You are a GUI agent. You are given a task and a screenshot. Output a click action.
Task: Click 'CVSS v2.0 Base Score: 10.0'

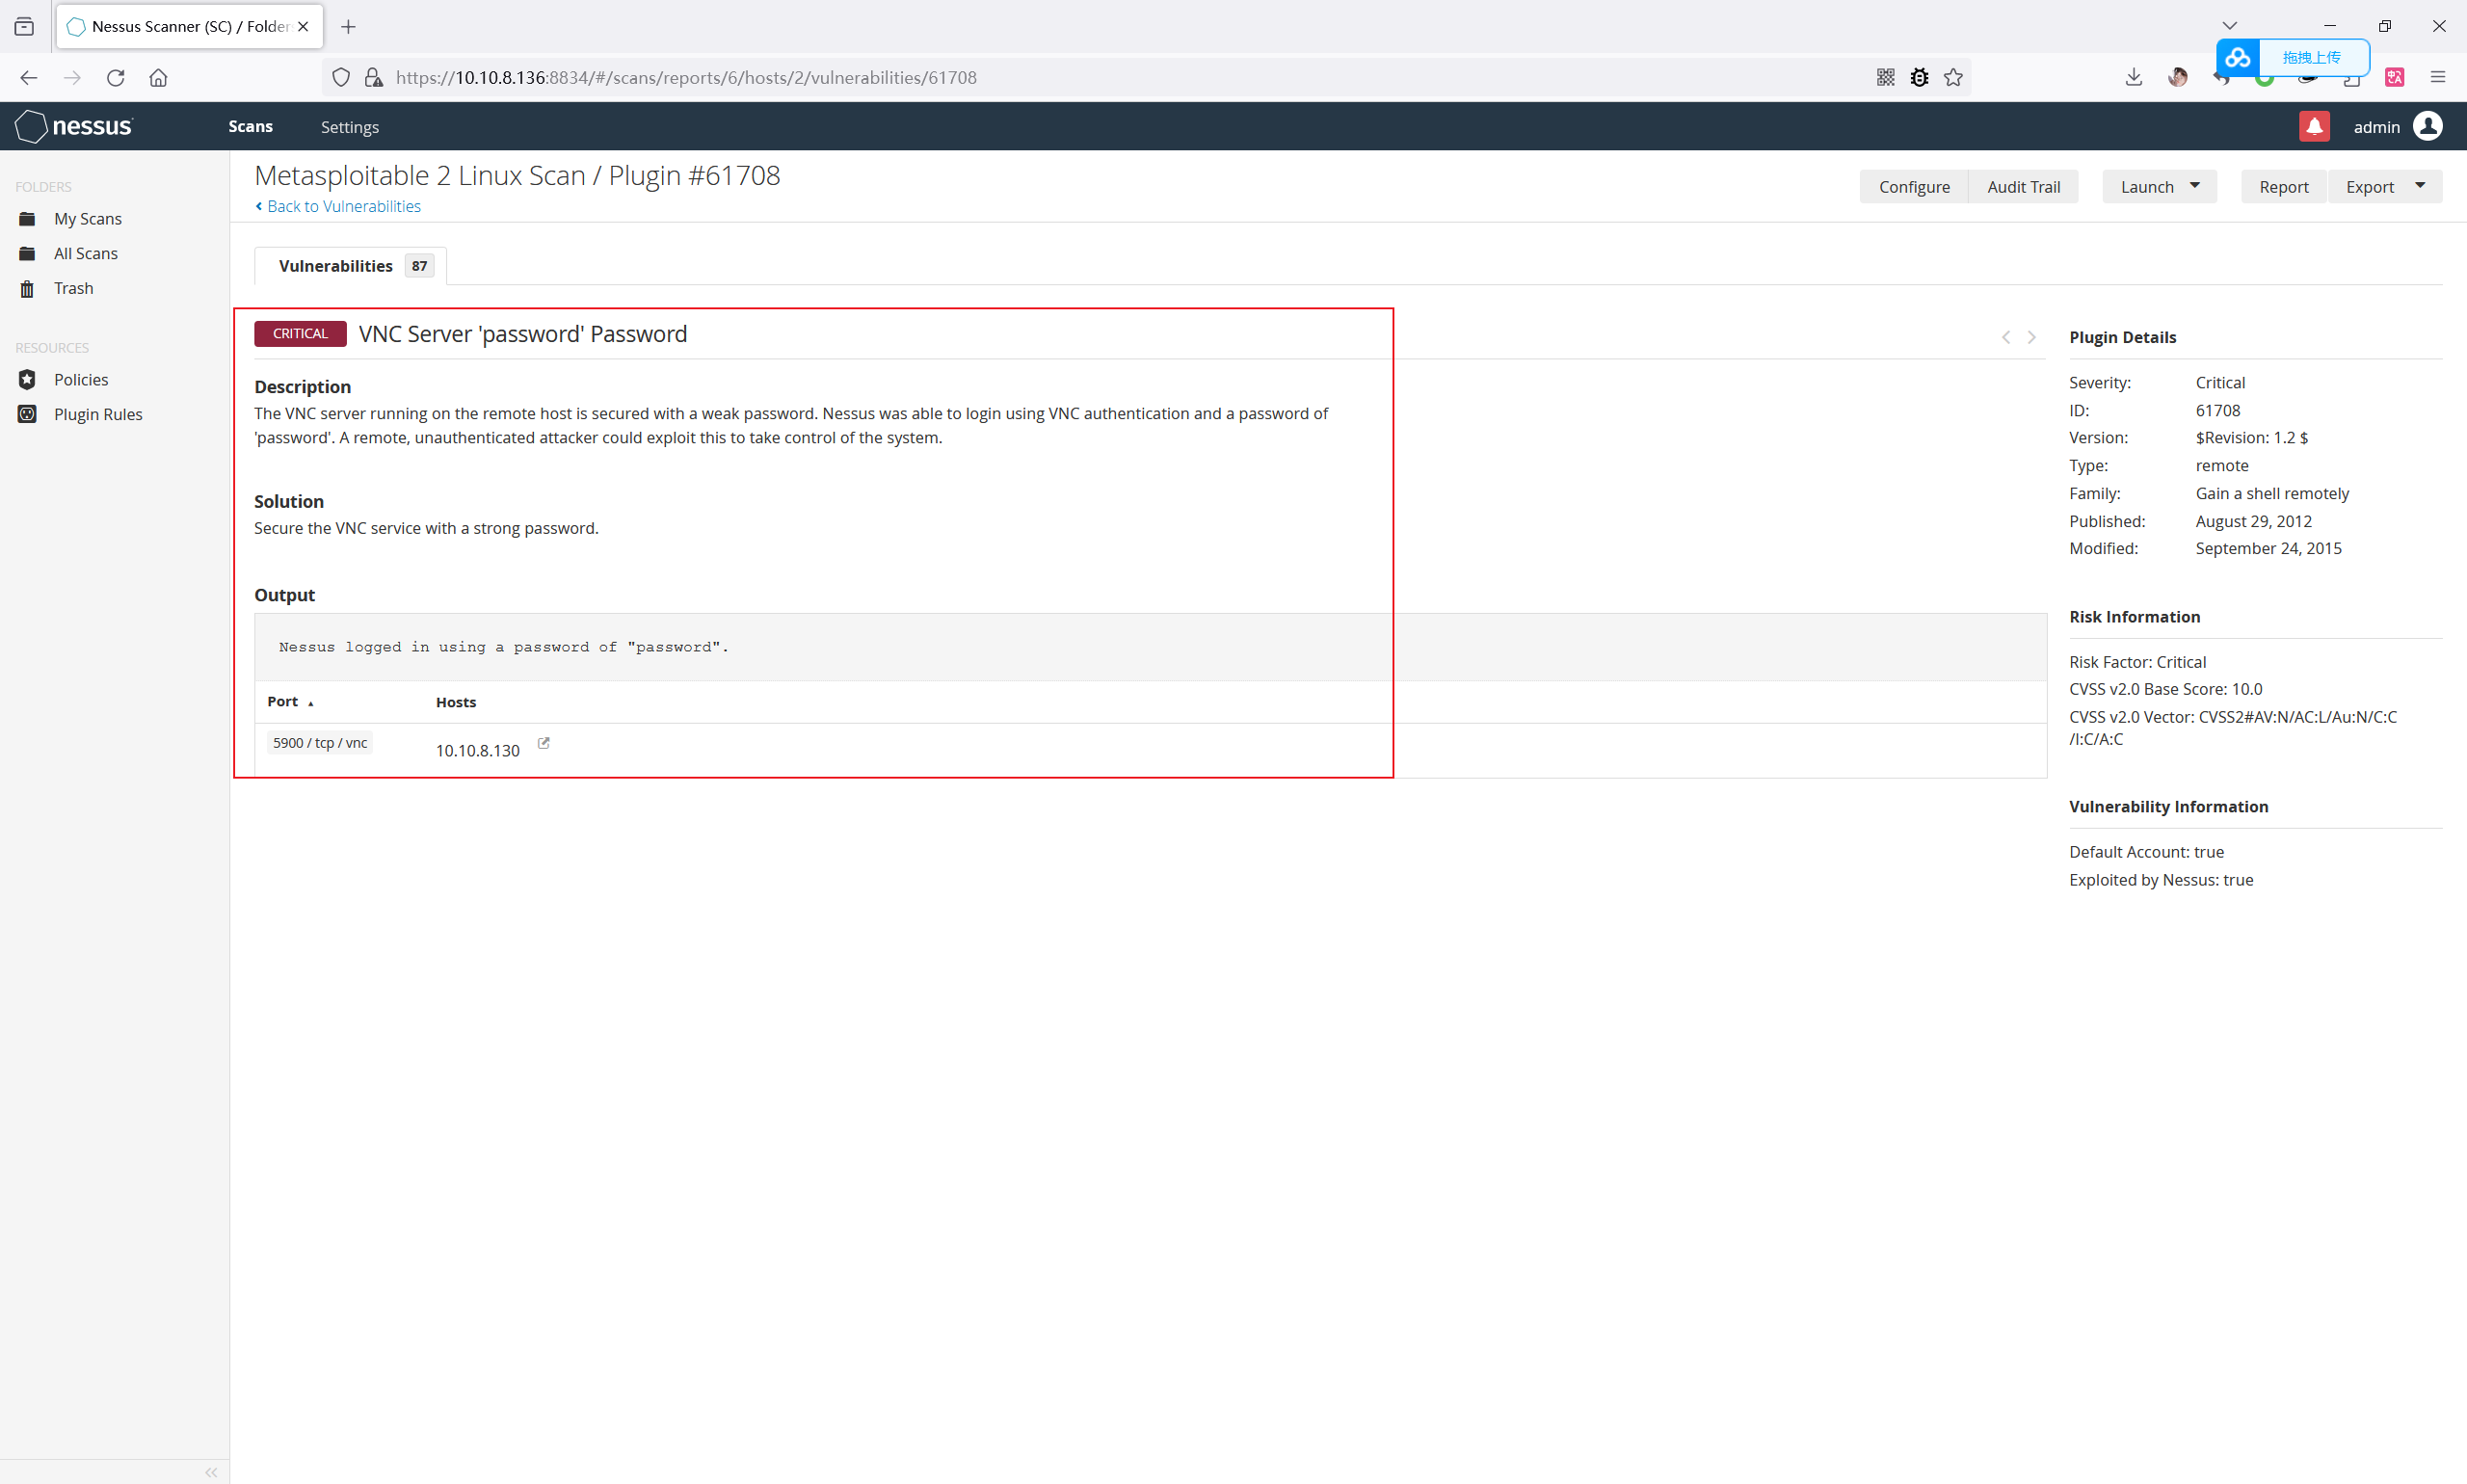click(2165, 689)
